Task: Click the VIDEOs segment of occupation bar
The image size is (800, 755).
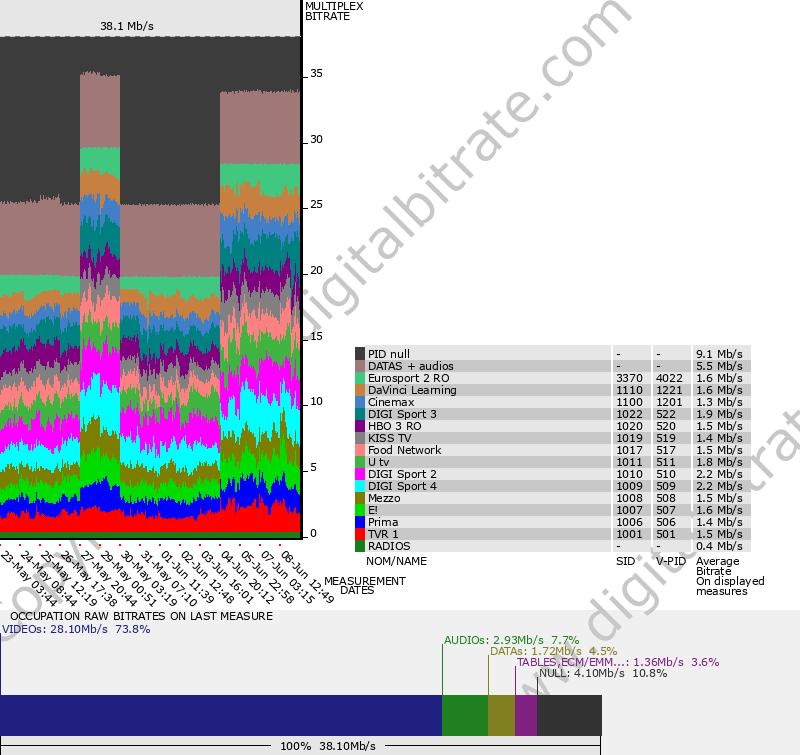Action: click(221, 715)
